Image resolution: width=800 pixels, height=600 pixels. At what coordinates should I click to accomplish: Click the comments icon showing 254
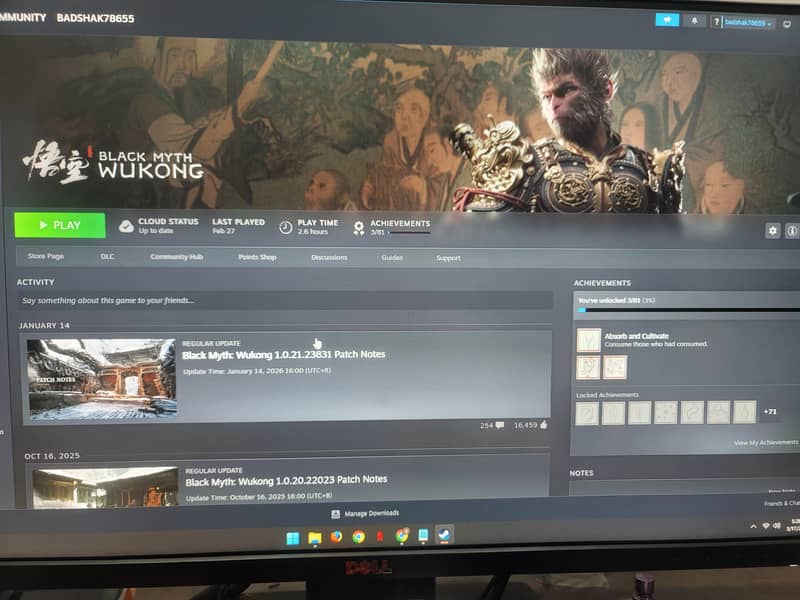500,425
